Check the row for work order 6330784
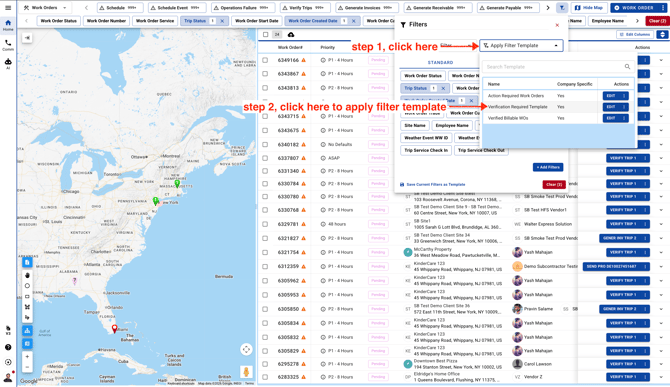 265,184
